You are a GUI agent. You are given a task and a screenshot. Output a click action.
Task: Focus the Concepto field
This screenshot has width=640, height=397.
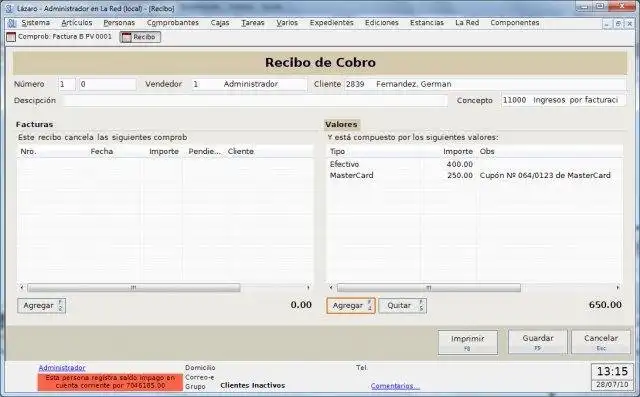[x=563, y=100]
